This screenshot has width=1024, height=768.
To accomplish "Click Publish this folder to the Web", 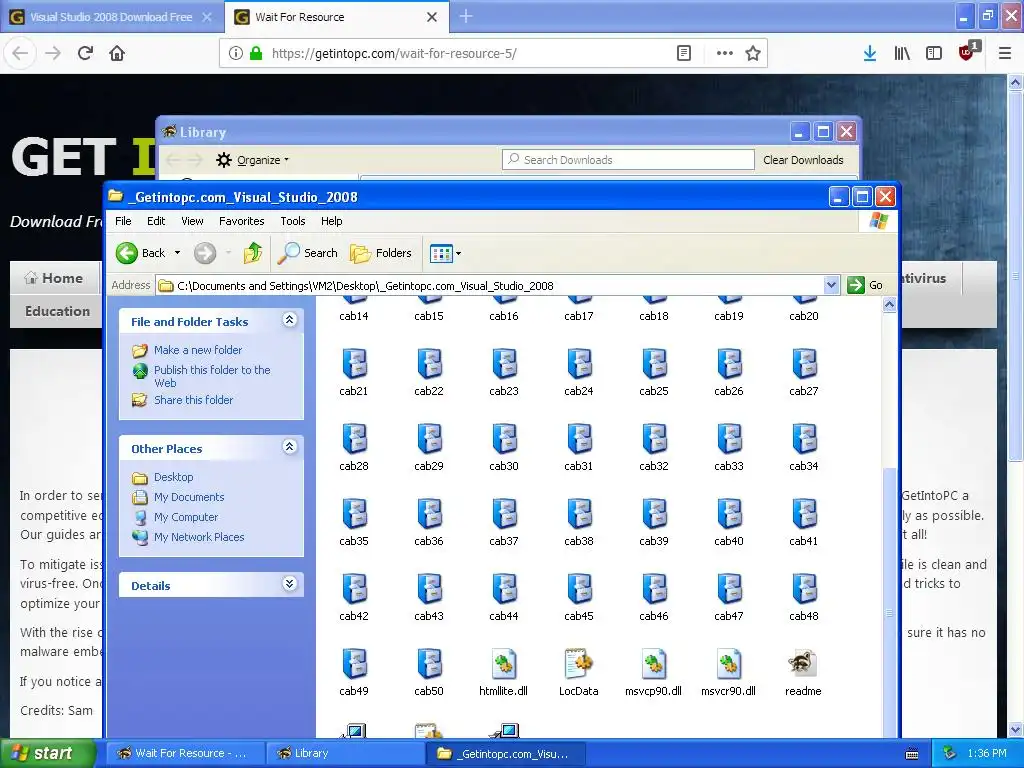I will click(x=212, y=376).
